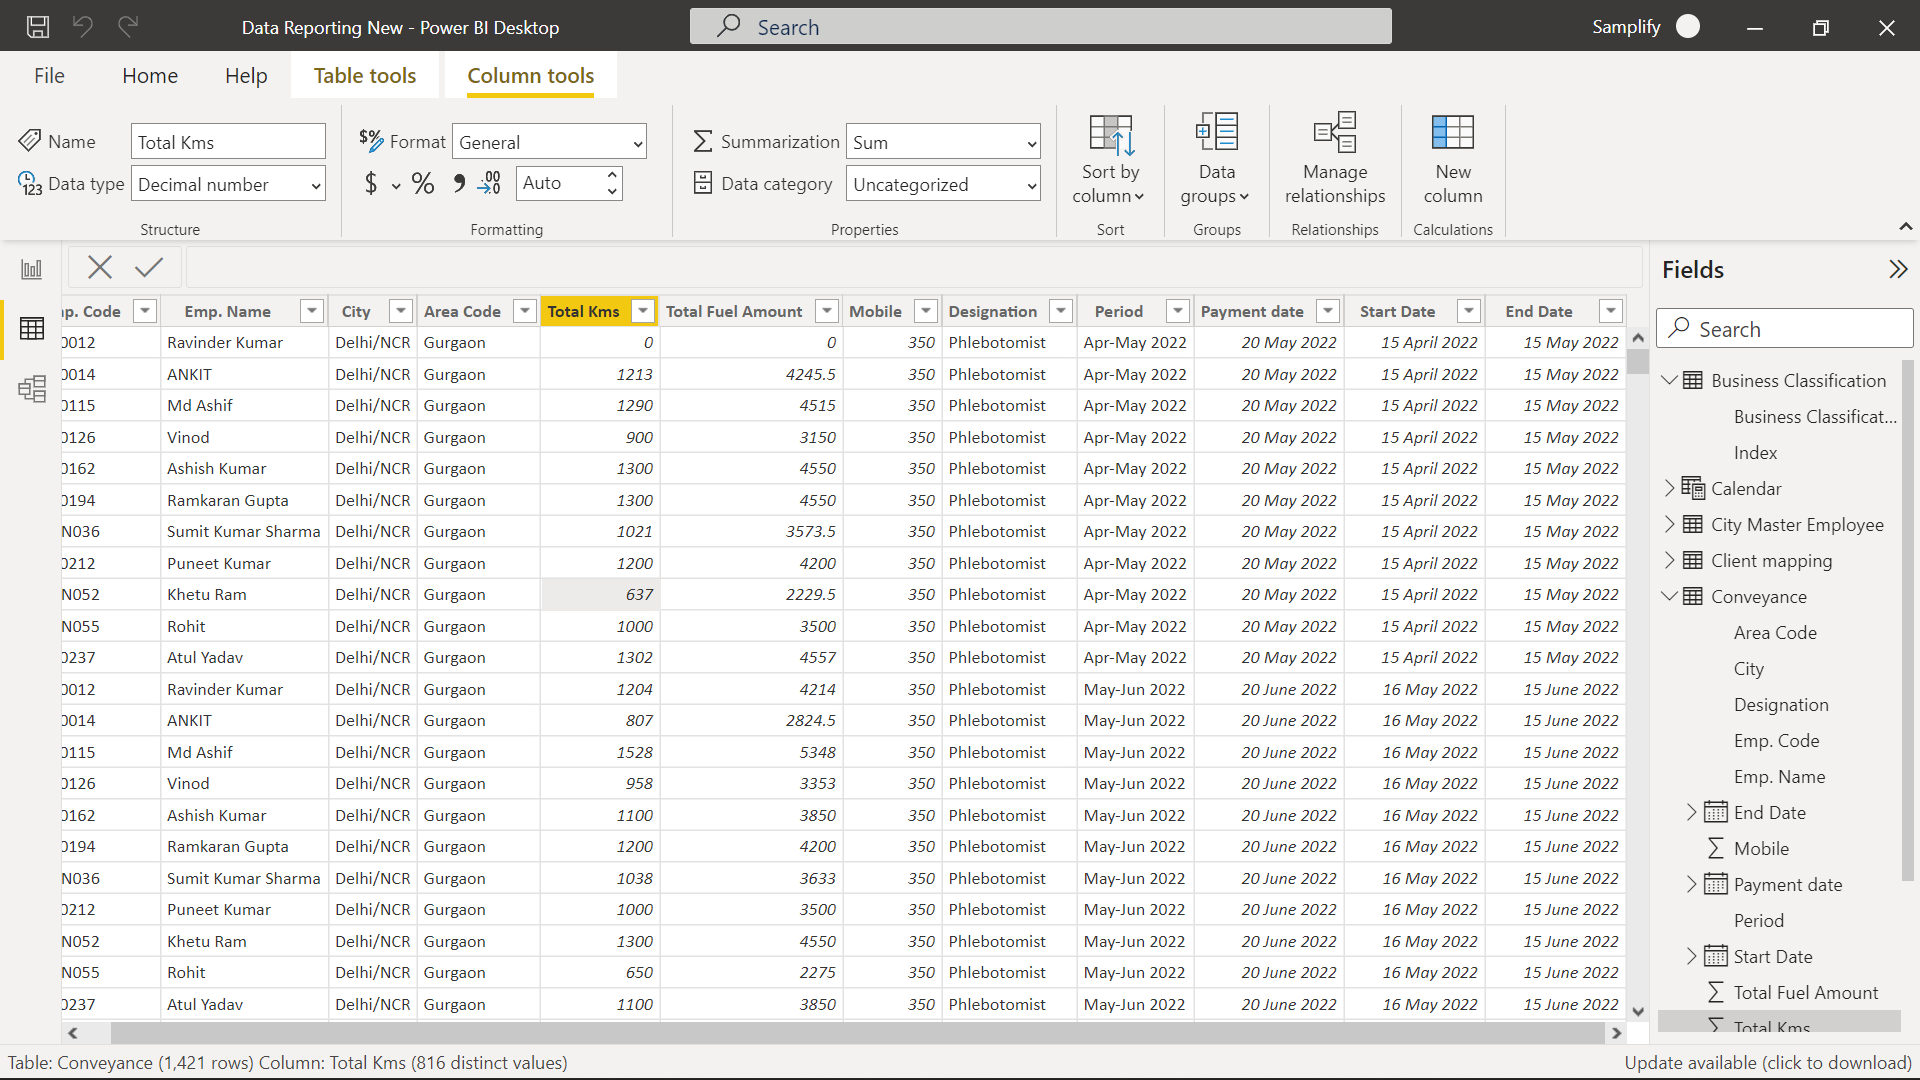Expand Client mapping table
Image resolution: width=1920 pixels, height=1080 pixels.
(x=1669, y=560)
